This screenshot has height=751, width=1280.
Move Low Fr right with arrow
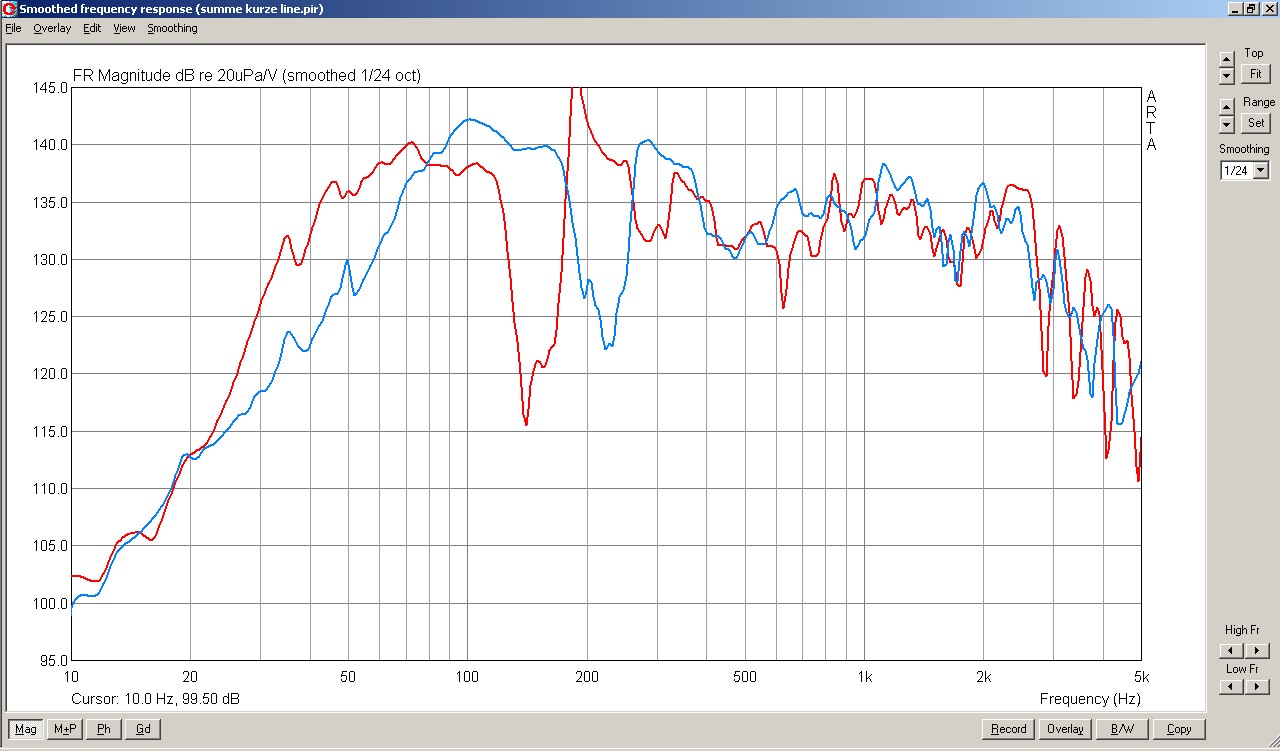pos(1258,687)
